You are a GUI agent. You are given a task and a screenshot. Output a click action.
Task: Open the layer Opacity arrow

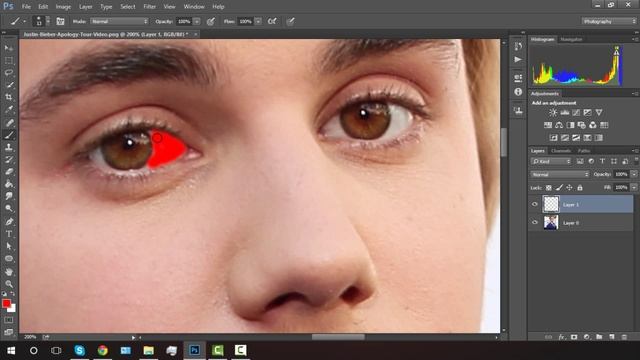click(633, 174)
